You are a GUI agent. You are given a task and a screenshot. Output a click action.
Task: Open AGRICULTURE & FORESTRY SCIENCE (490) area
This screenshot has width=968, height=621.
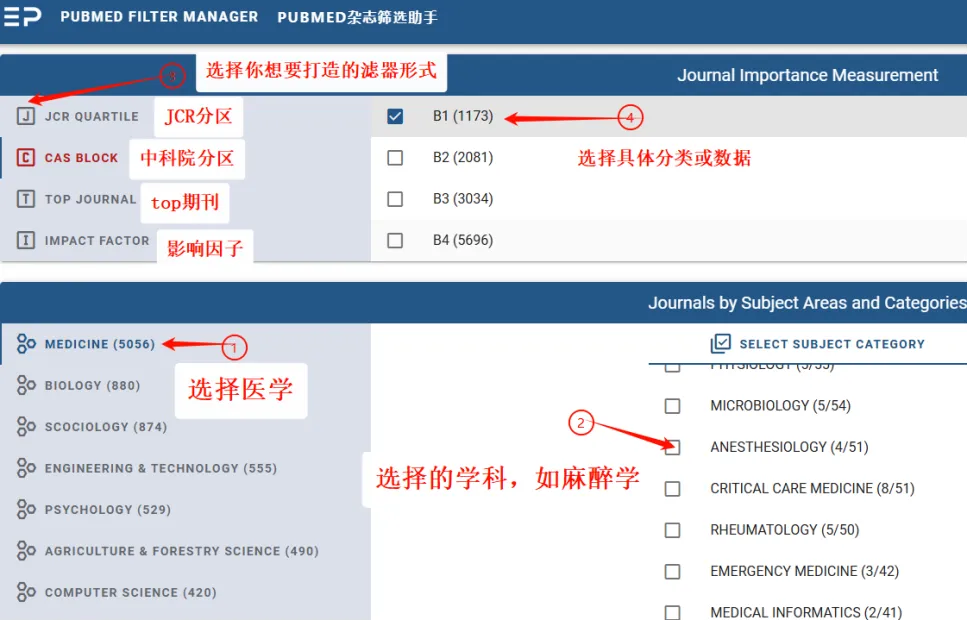tap(182, 551)
